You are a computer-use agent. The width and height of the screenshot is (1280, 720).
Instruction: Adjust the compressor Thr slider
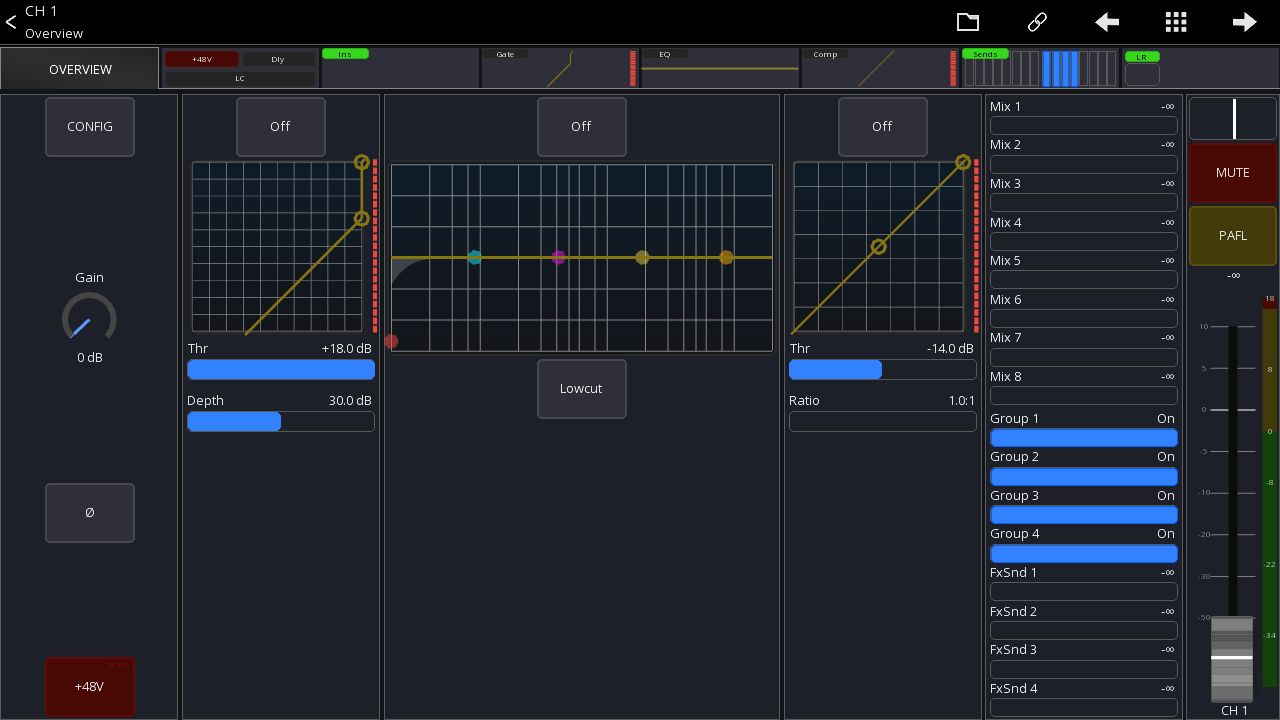(x=883, y=370)
